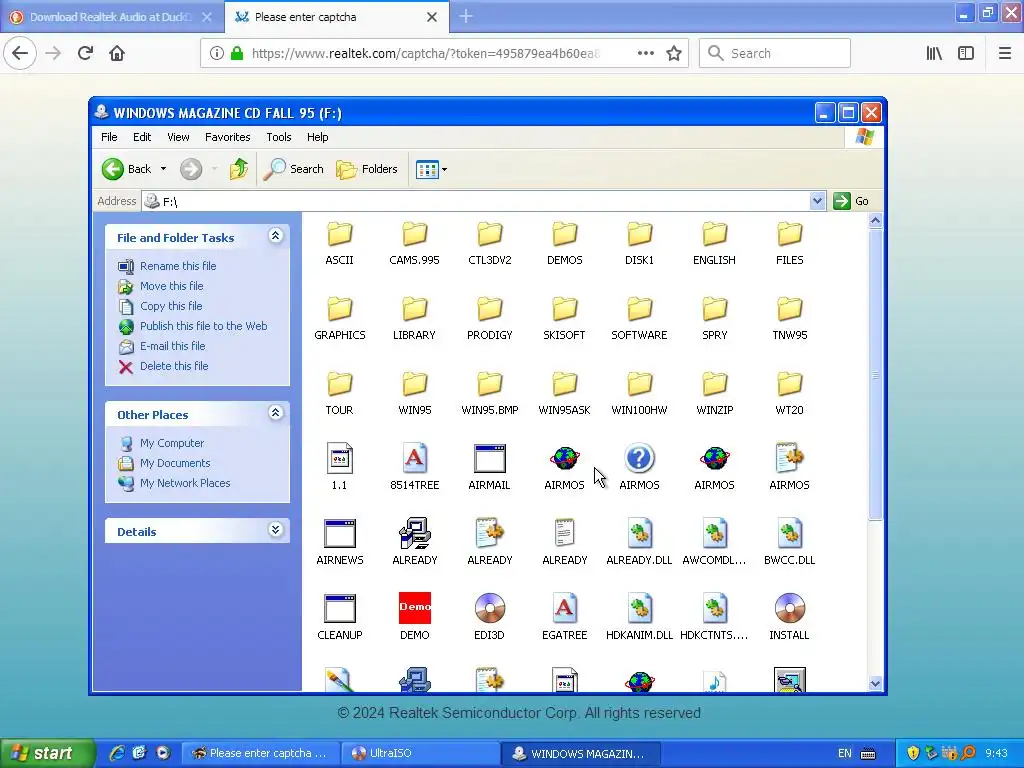This screenshot has width=1024, height=768.
Task: Open the Tools menu
Action: point(279,137)
